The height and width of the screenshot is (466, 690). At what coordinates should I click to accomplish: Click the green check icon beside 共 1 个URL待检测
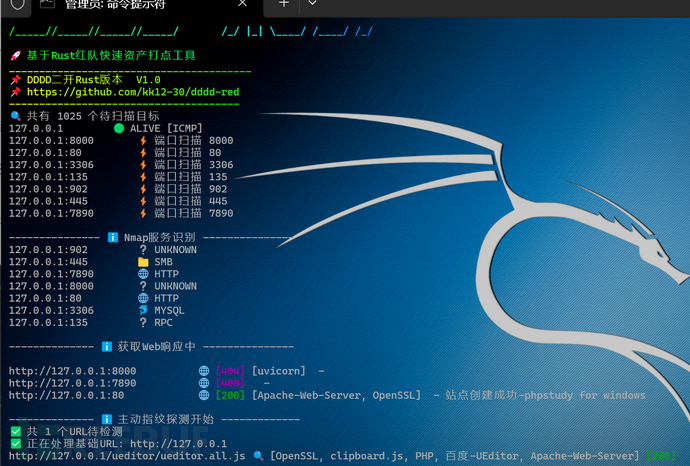(x=16, y=432)
